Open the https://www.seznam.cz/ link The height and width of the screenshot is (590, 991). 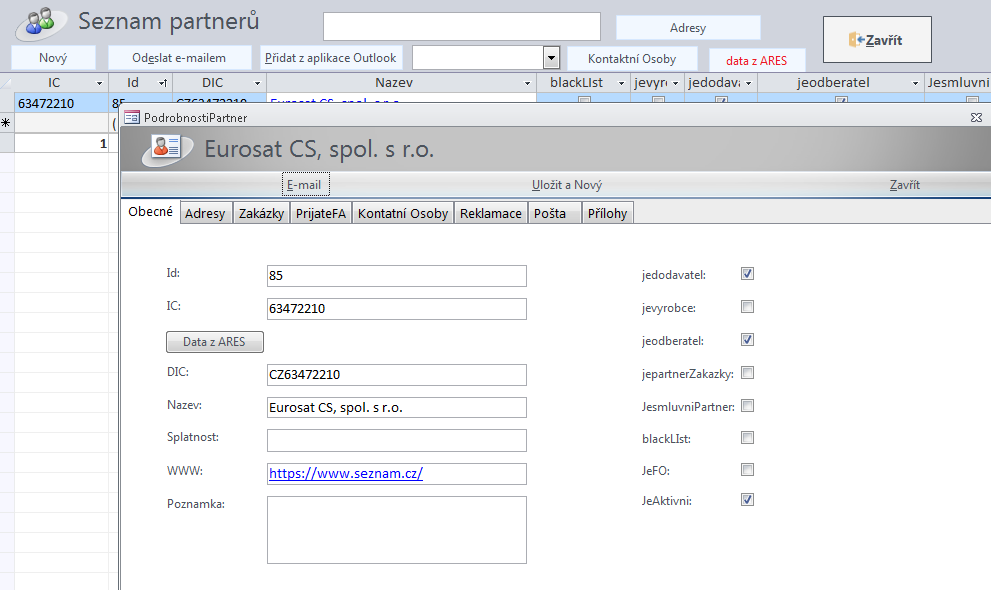tap(346, 473)
